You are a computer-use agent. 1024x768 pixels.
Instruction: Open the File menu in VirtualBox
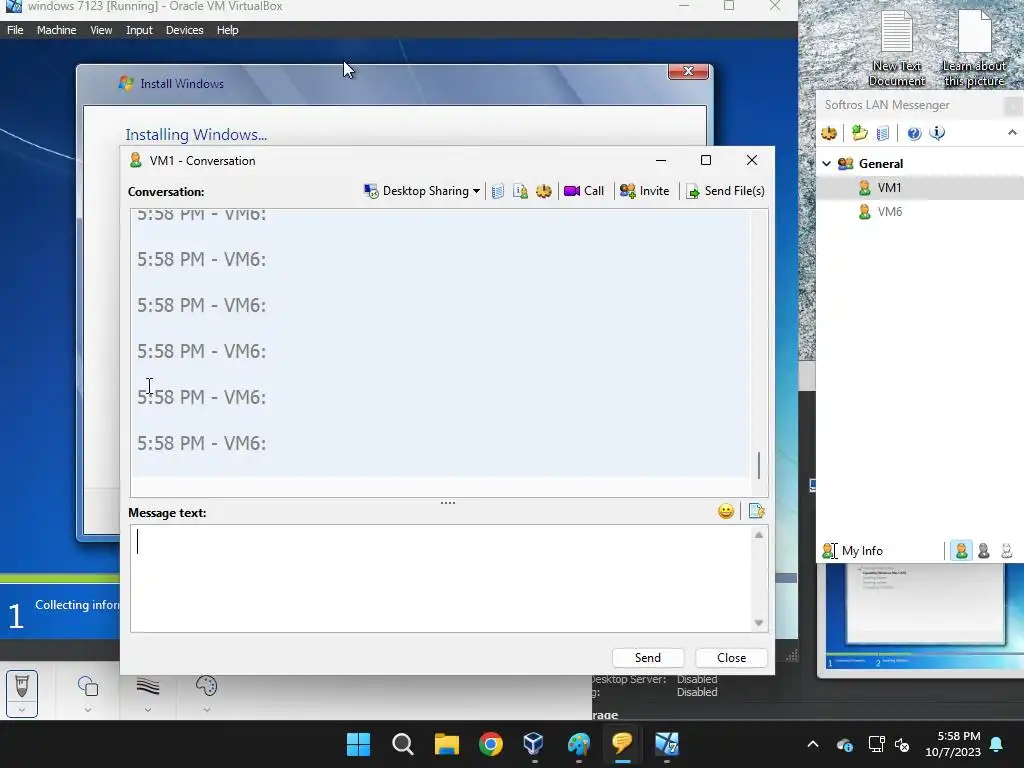[15, 30]
